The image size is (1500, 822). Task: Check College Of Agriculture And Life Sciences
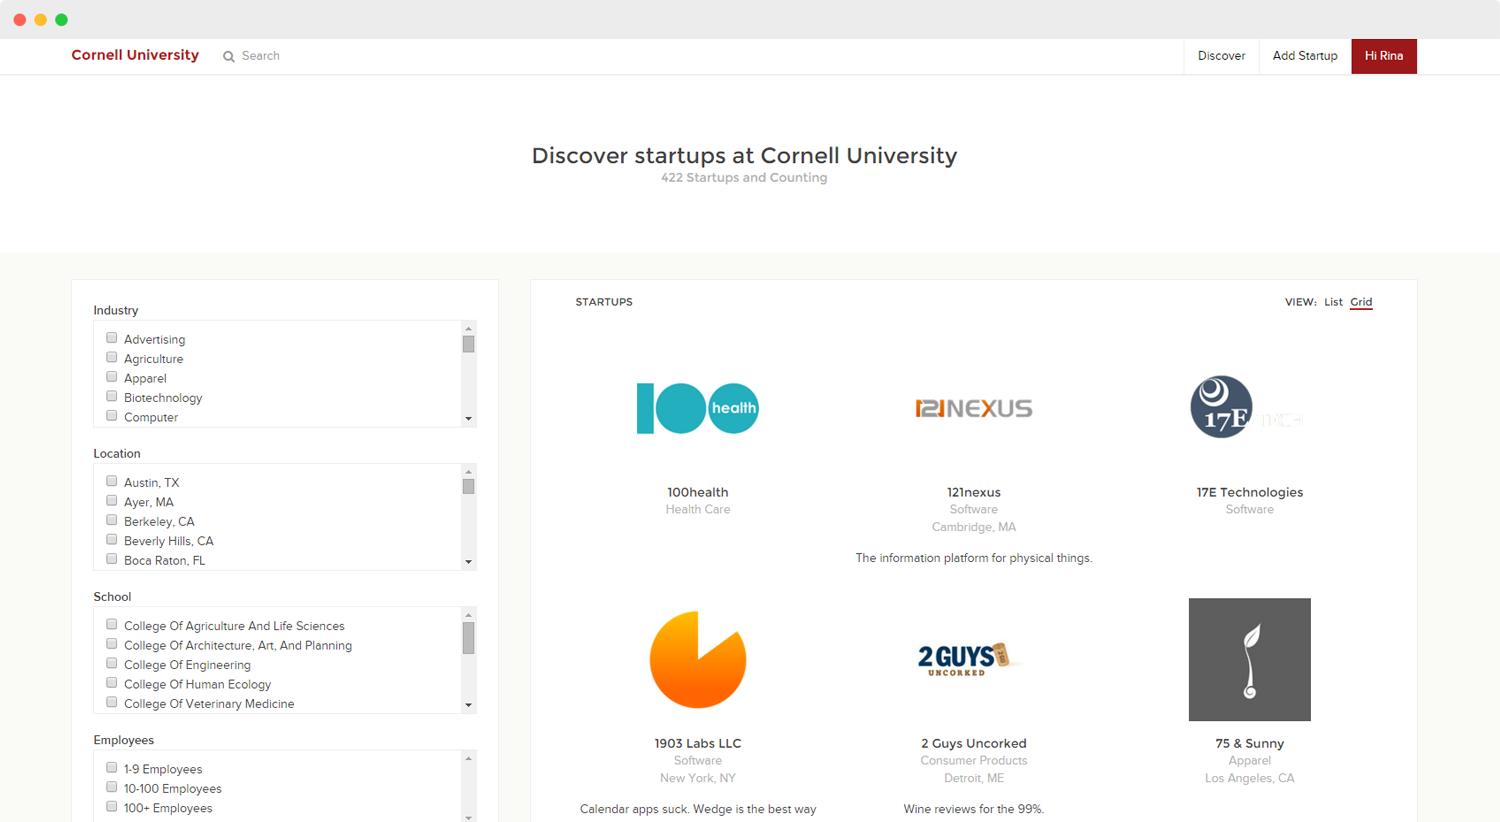(112, 624)
